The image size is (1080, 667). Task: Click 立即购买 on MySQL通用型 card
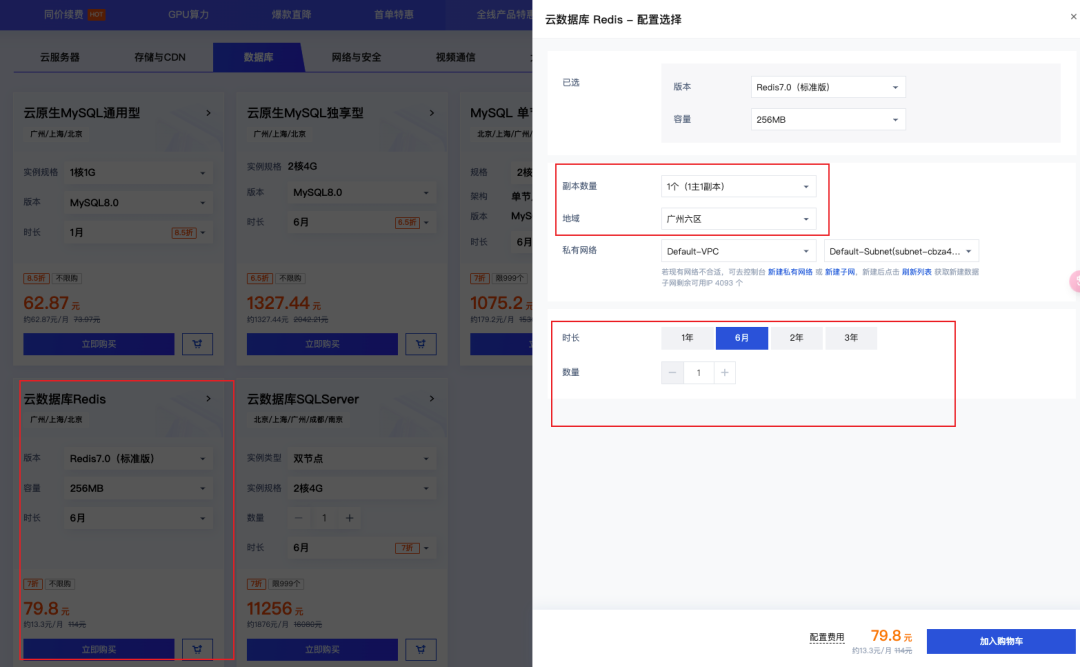(98, 344)
